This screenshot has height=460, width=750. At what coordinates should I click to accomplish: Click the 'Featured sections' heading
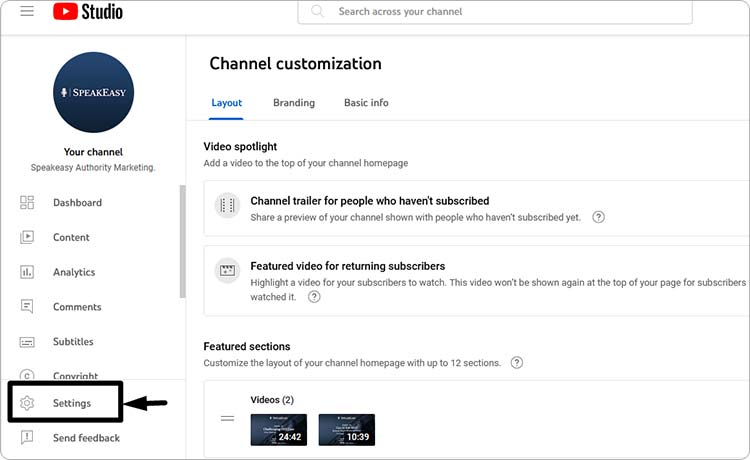(x=247, y=346)
